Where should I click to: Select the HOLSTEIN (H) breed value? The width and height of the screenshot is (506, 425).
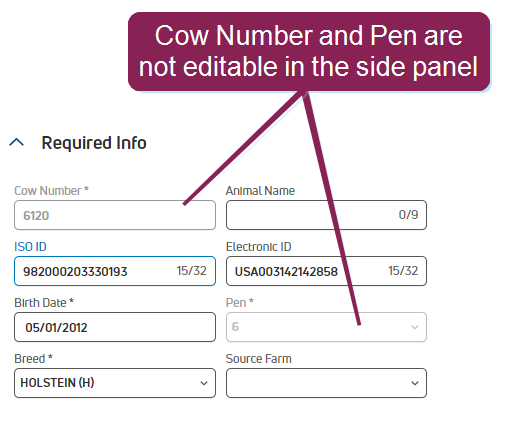(x=57, y=383)
